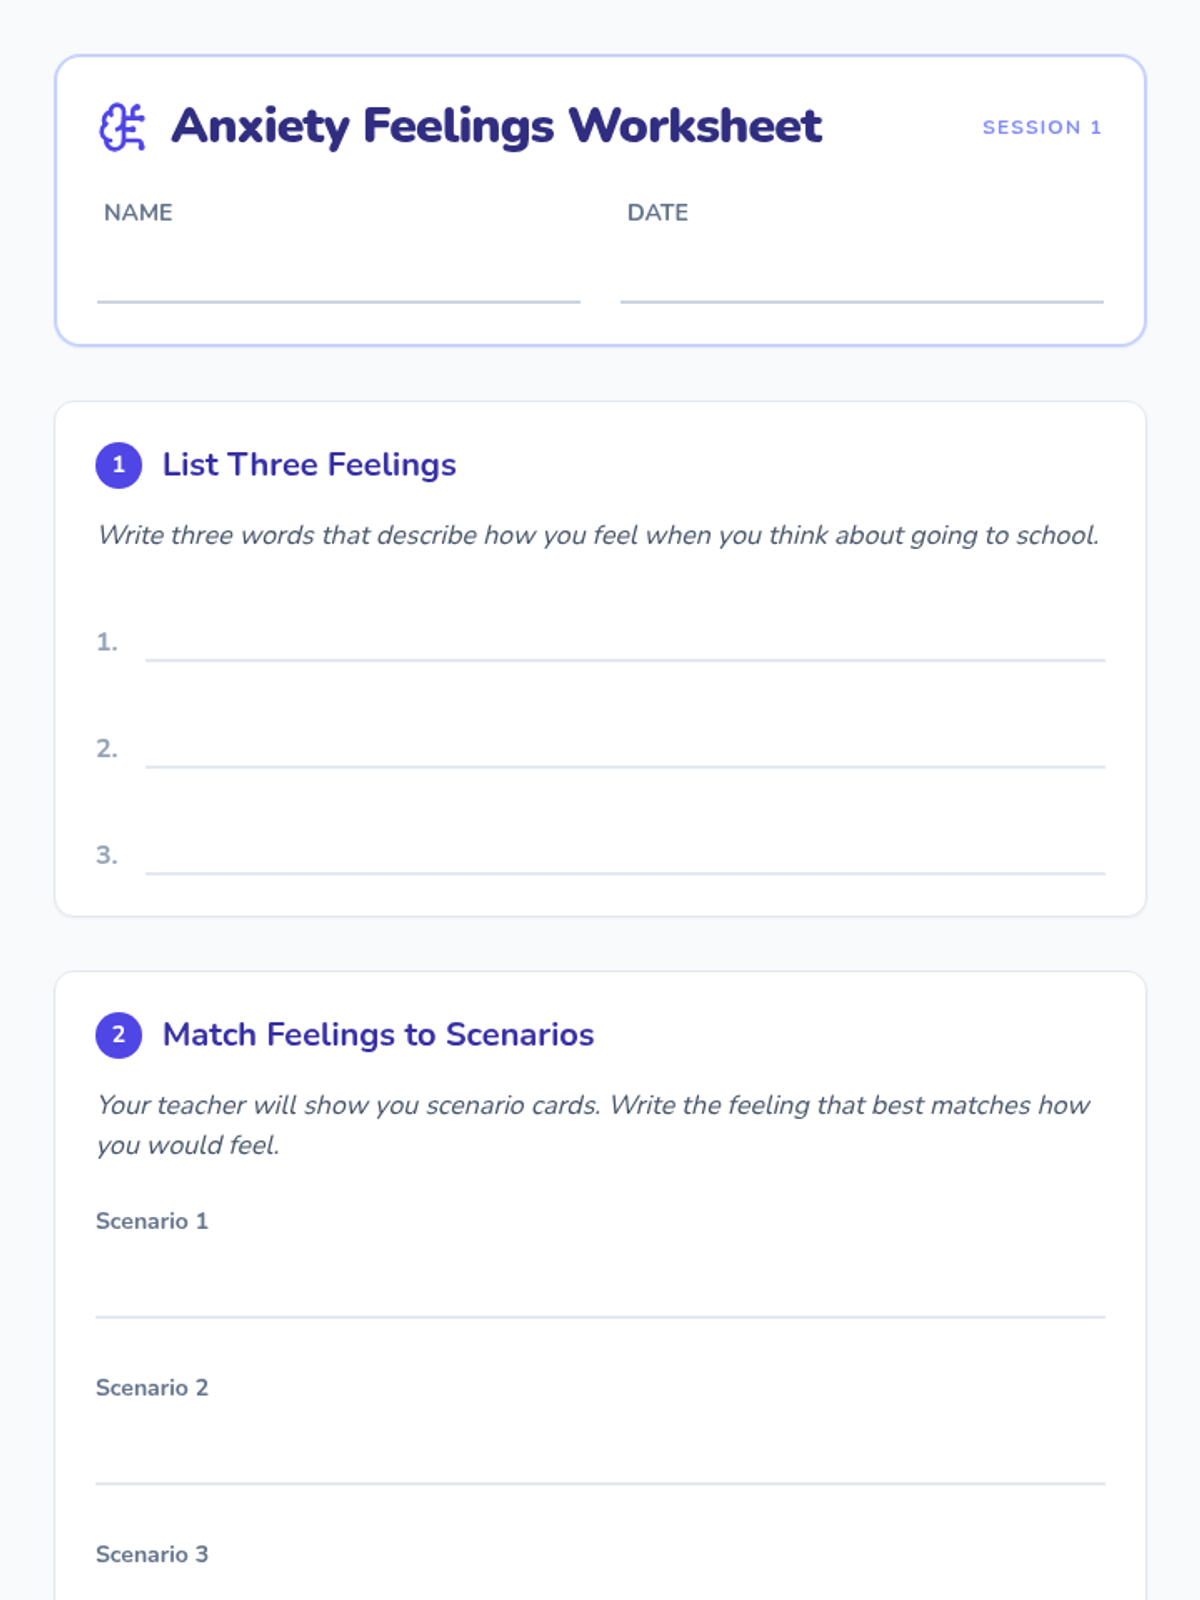Click the DATE field label
Viewport: 1200px width, 1600px height.
pos(657,213)
